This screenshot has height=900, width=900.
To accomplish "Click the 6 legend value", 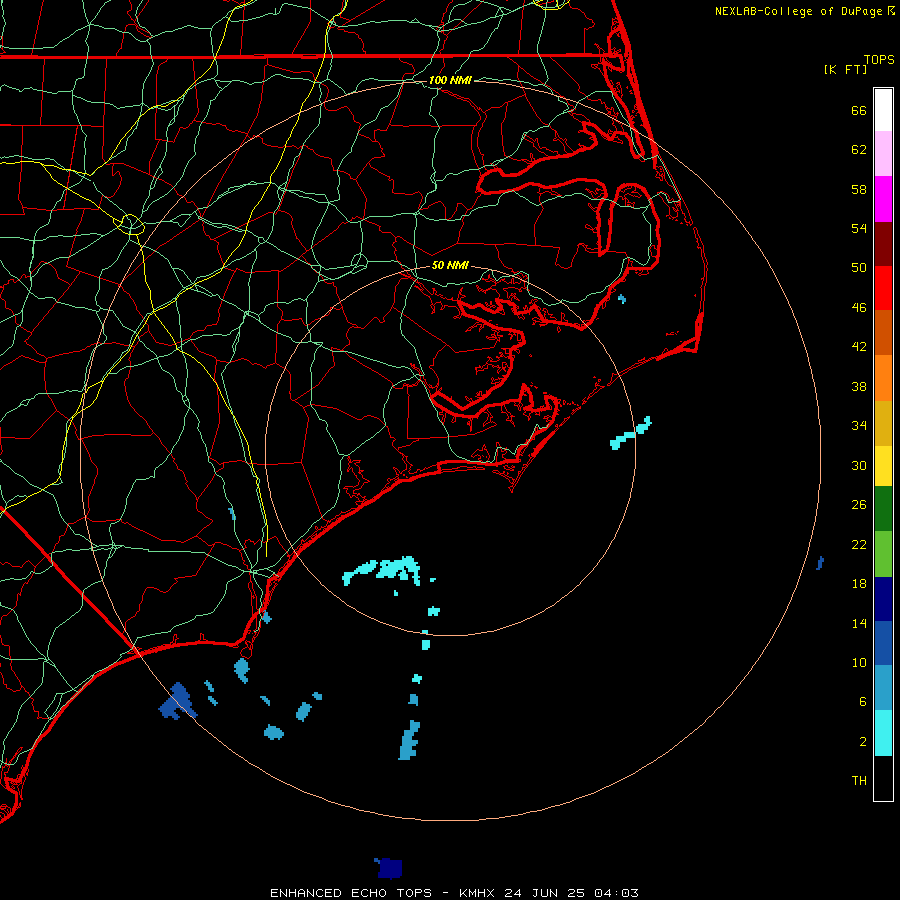I will click(863, 701).
